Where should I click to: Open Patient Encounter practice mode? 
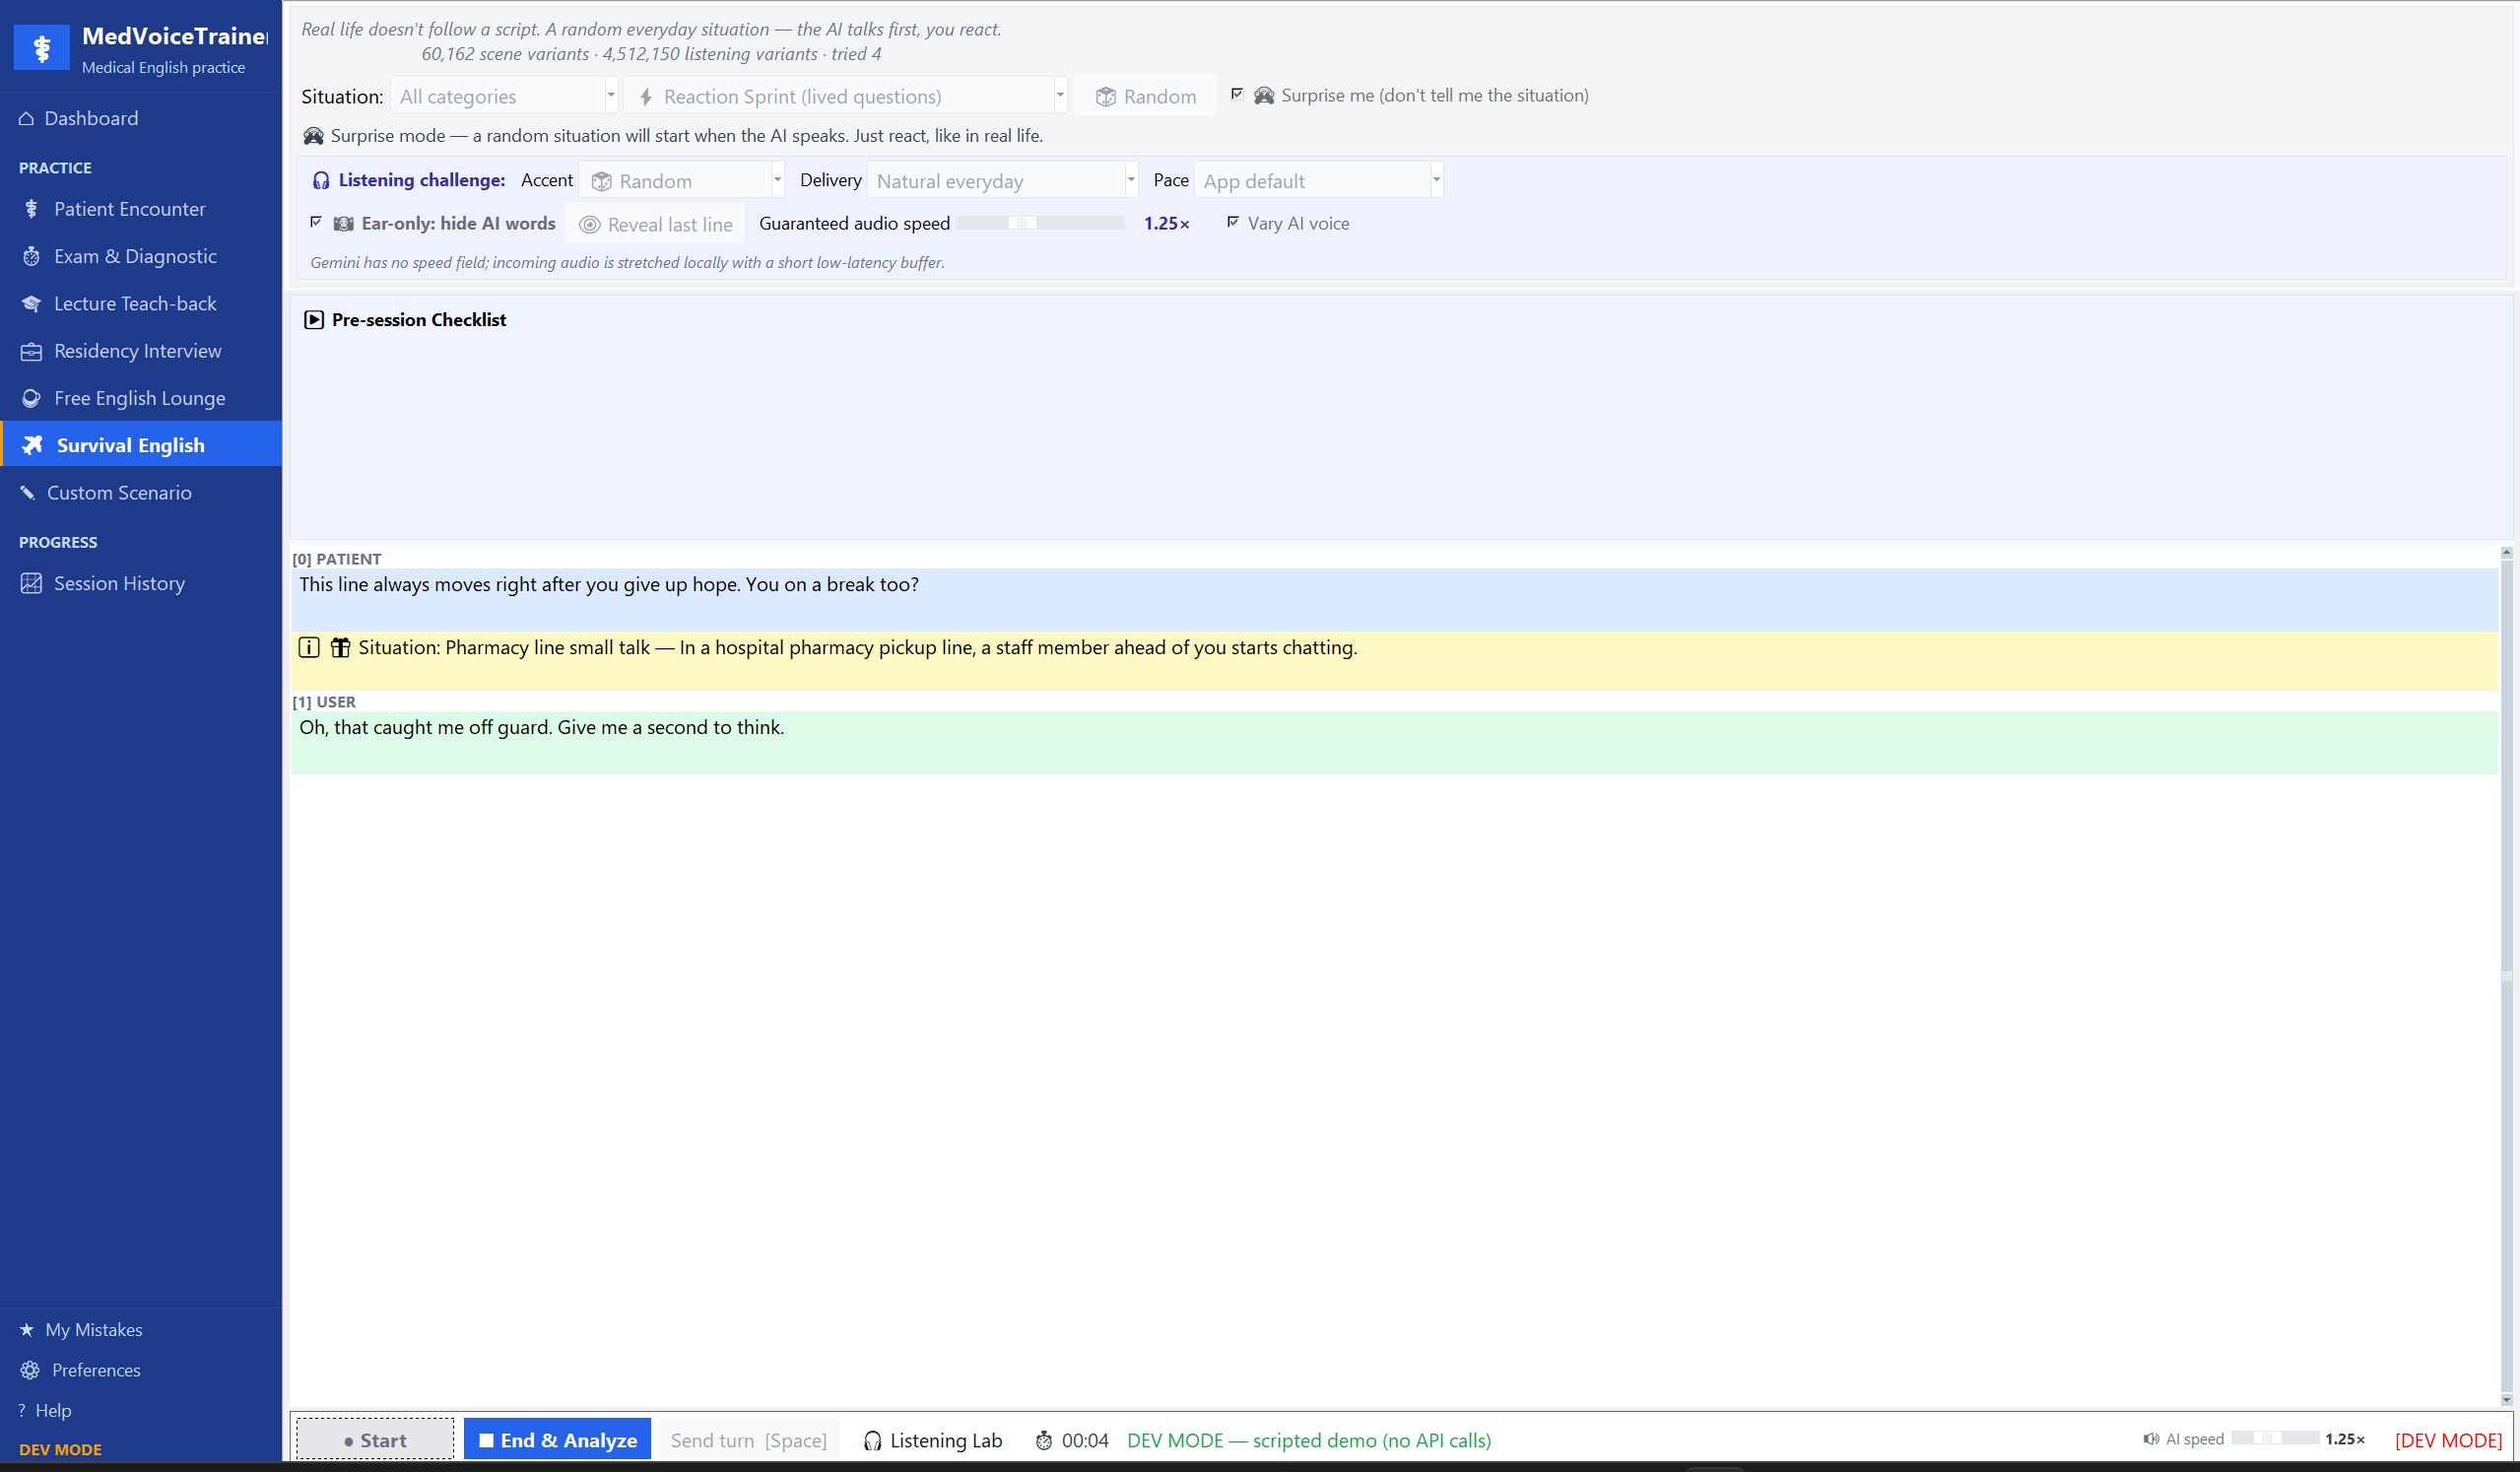tap(141, 209)
